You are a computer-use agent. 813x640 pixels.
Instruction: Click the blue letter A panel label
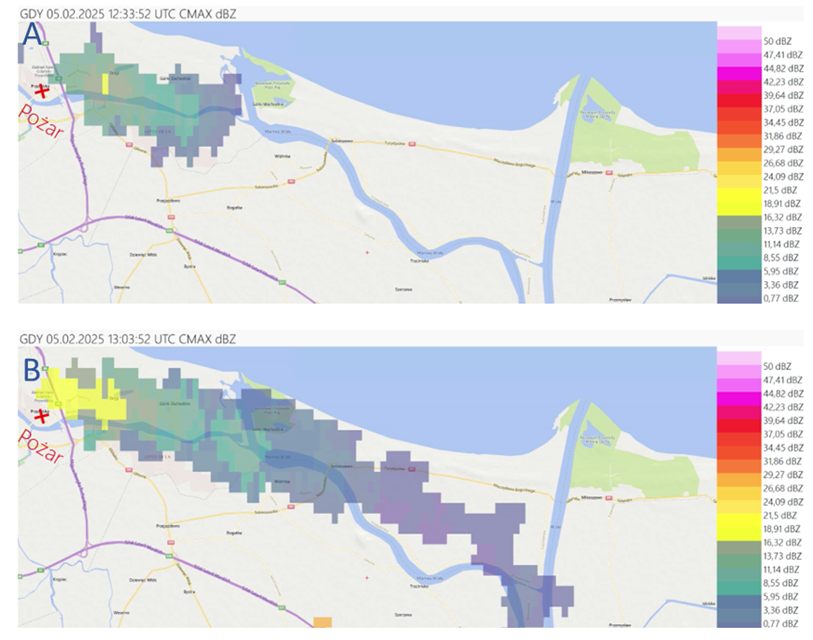pyautogui.click(x=32, y=35)
